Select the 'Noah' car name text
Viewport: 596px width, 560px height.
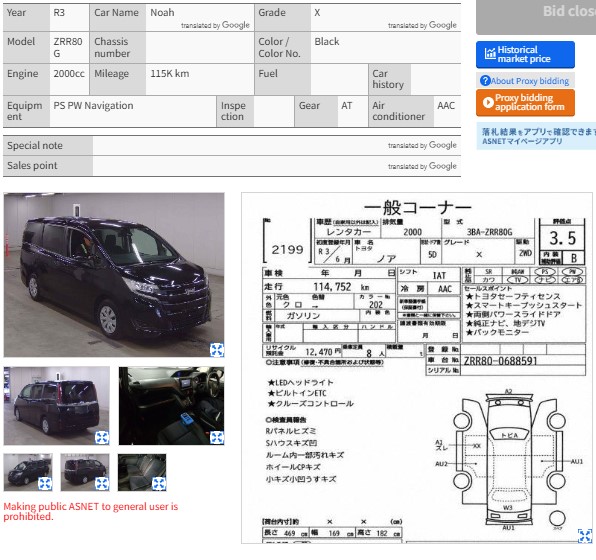(162, 13)
